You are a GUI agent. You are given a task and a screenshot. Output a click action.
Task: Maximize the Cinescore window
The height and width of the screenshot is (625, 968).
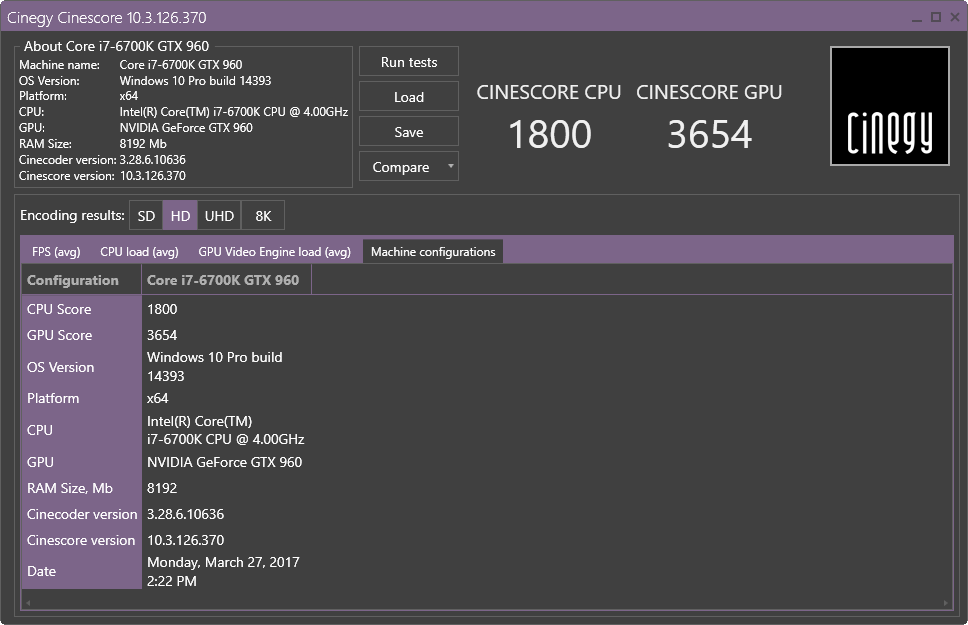click(936, 17)
